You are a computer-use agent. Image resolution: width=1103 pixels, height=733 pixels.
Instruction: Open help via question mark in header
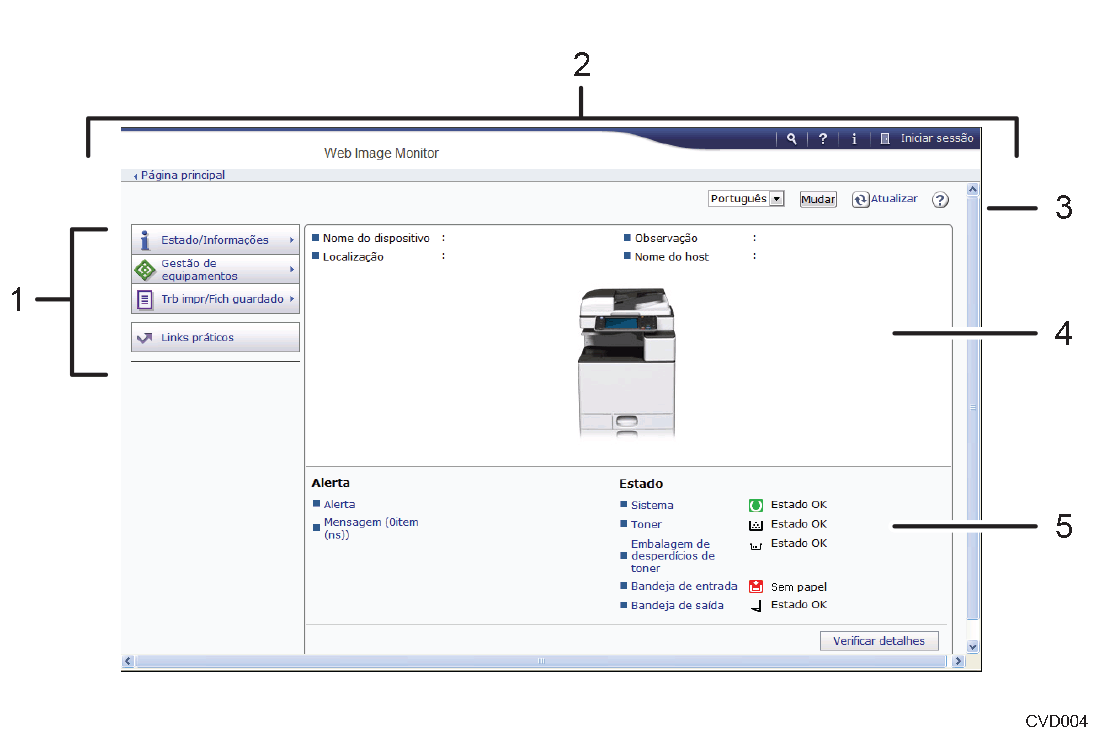tap(822, 139)
